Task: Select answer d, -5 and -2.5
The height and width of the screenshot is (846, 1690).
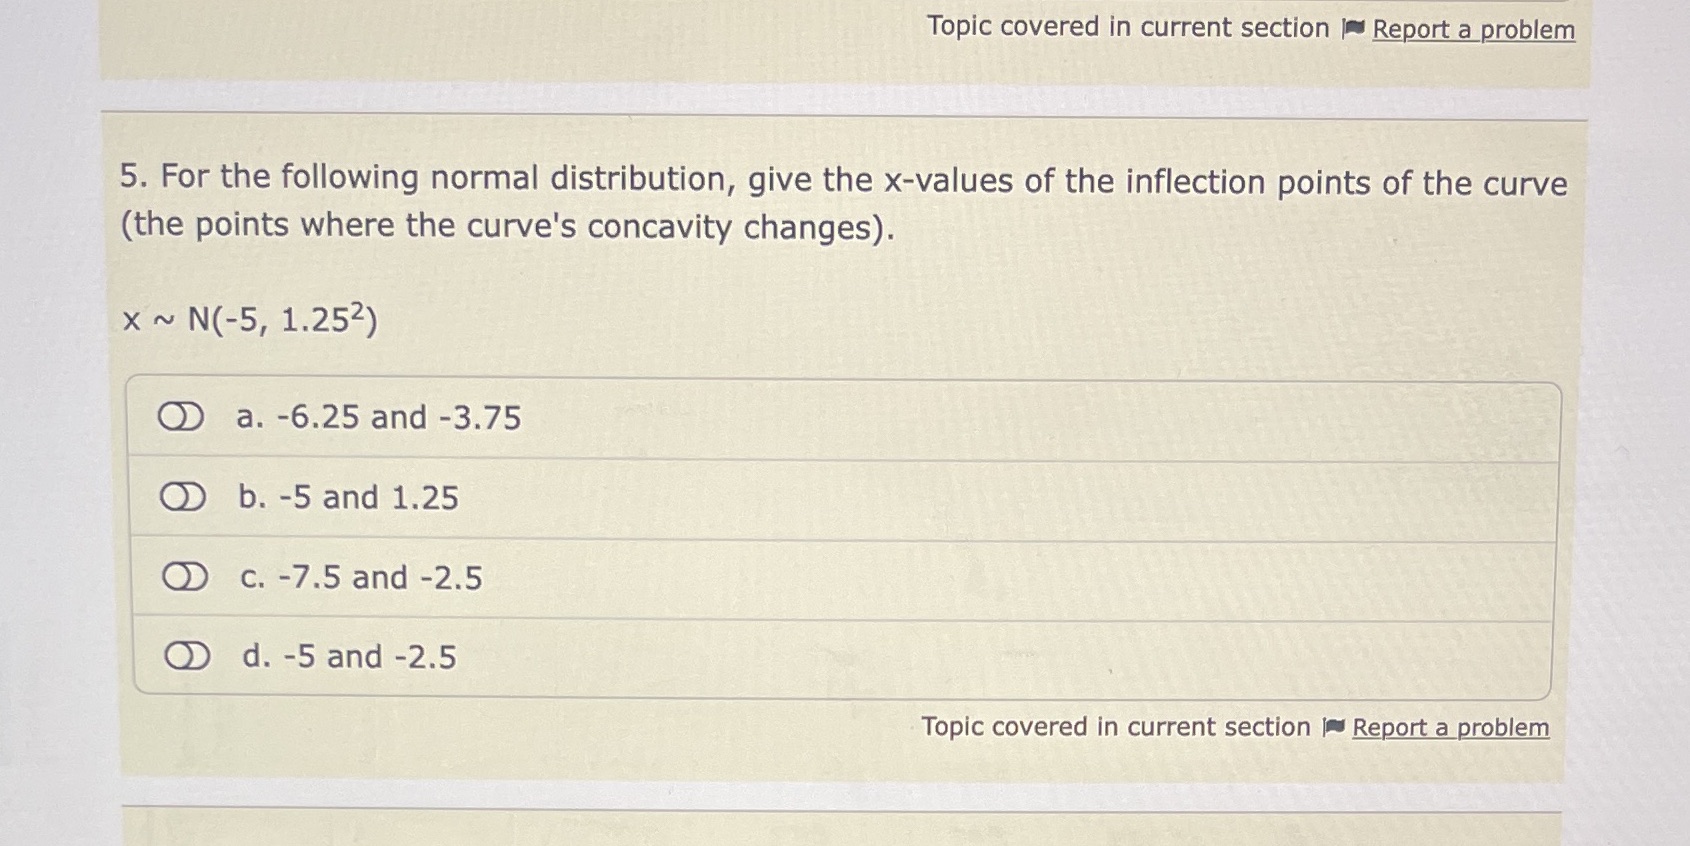Action: 186,655
